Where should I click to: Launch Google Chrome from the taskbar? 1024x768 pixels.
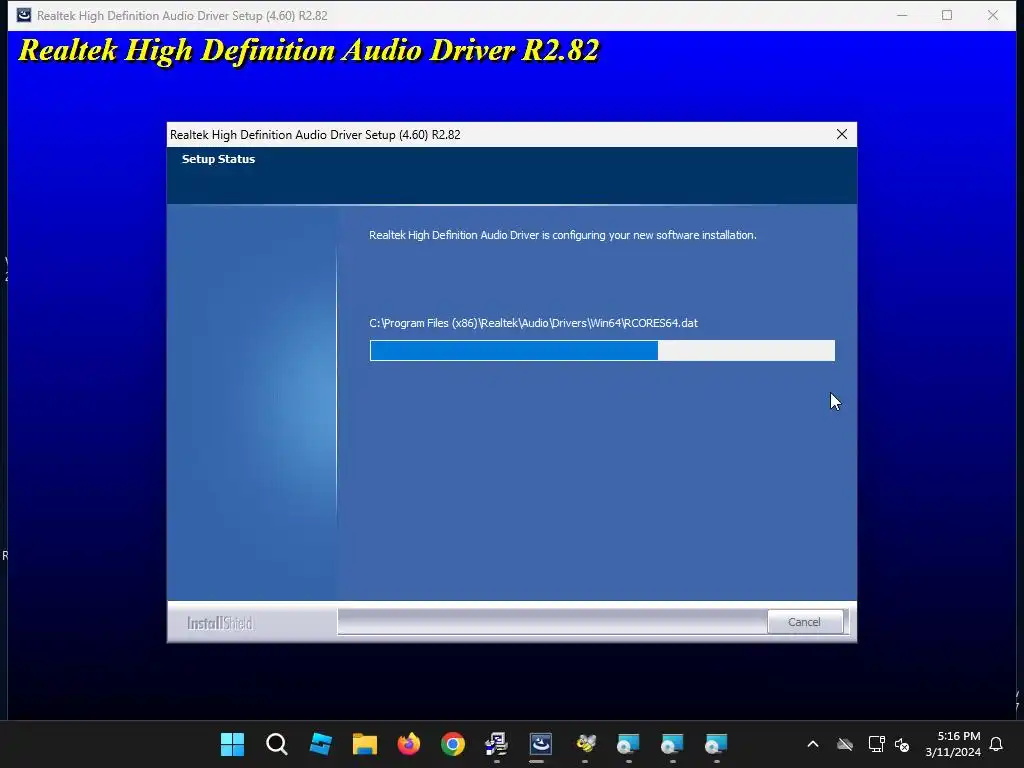coord(453,744)
